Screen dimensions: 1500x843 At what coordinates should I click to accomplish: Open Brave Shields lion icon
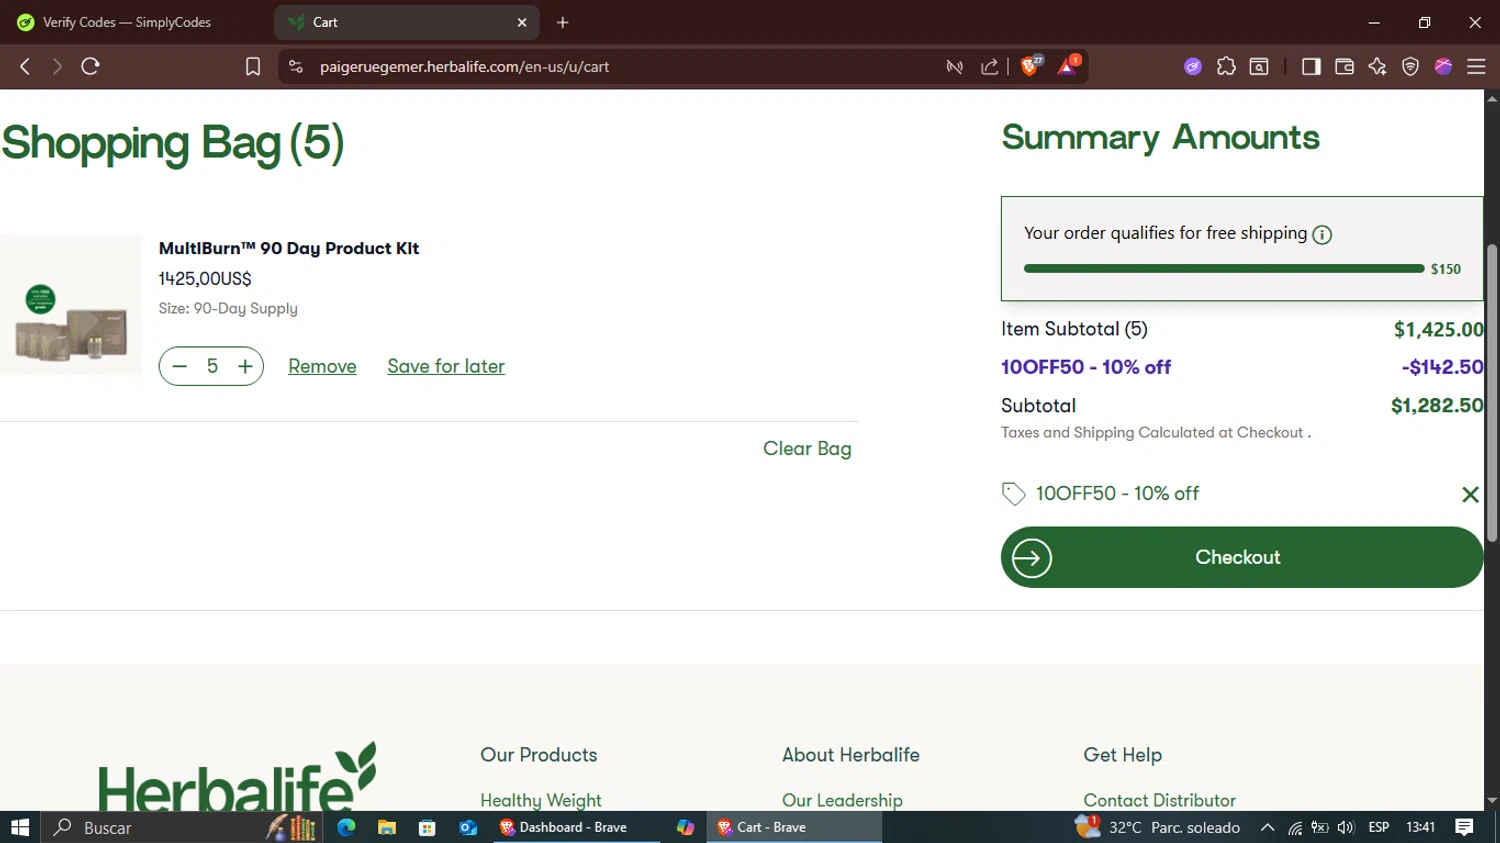pos(1030,66)
